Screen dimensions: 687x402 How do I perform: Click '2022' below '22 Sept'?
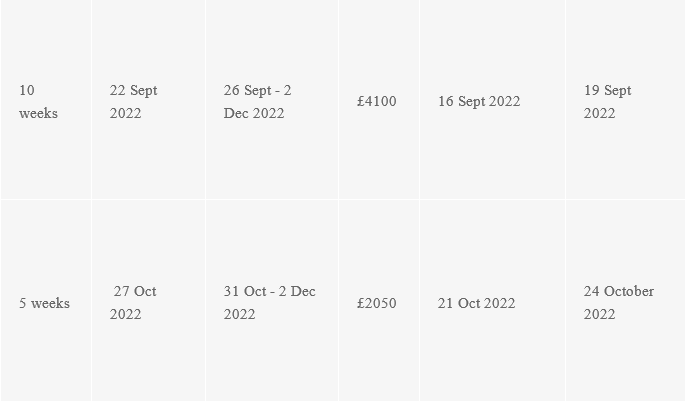click(x=125, y=113)
